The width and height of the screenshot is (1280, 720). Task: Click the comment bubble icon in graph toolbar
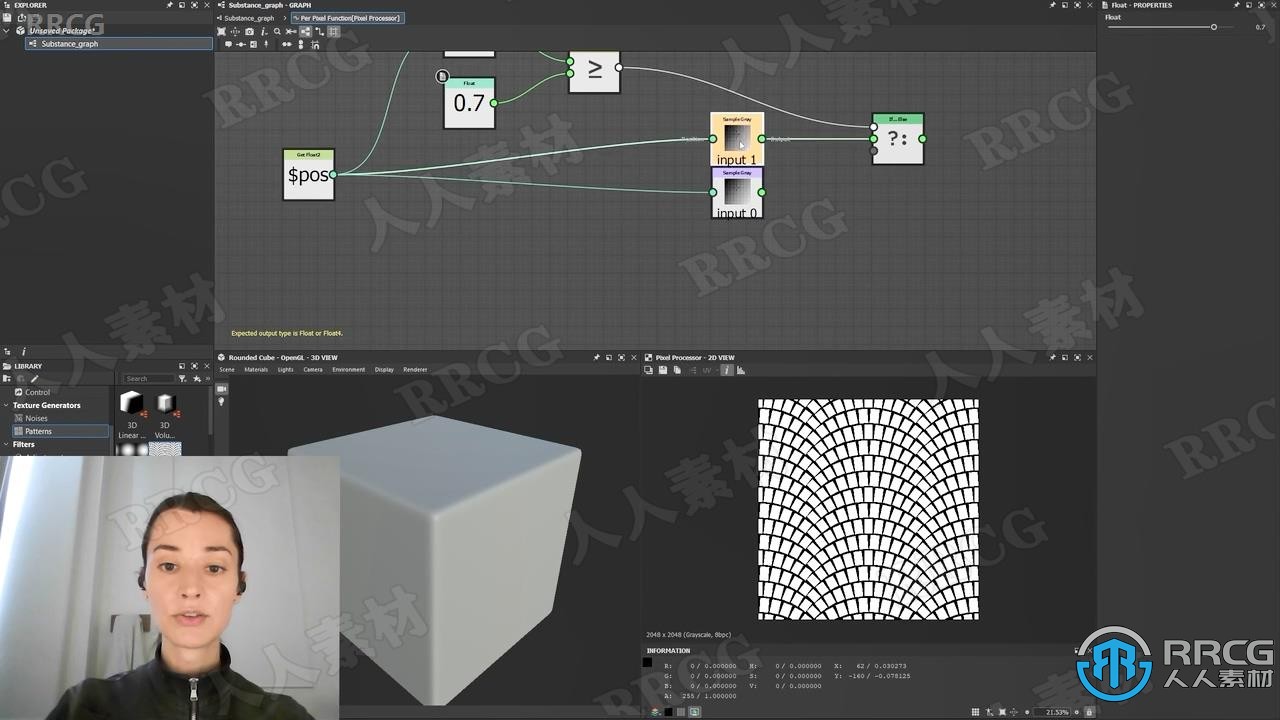pyautogui.click(x=228, y=44)
